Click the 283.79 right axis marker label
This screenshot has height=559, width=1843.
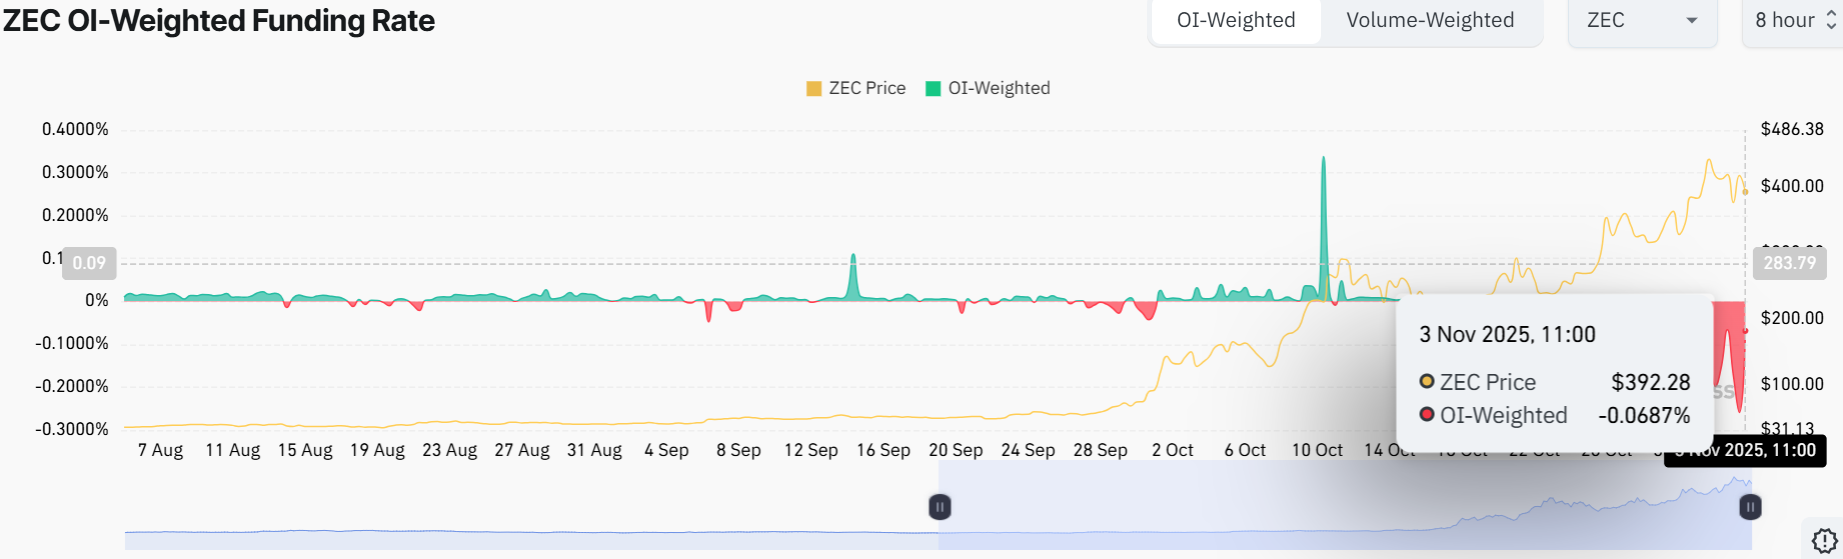point(1789,263)
